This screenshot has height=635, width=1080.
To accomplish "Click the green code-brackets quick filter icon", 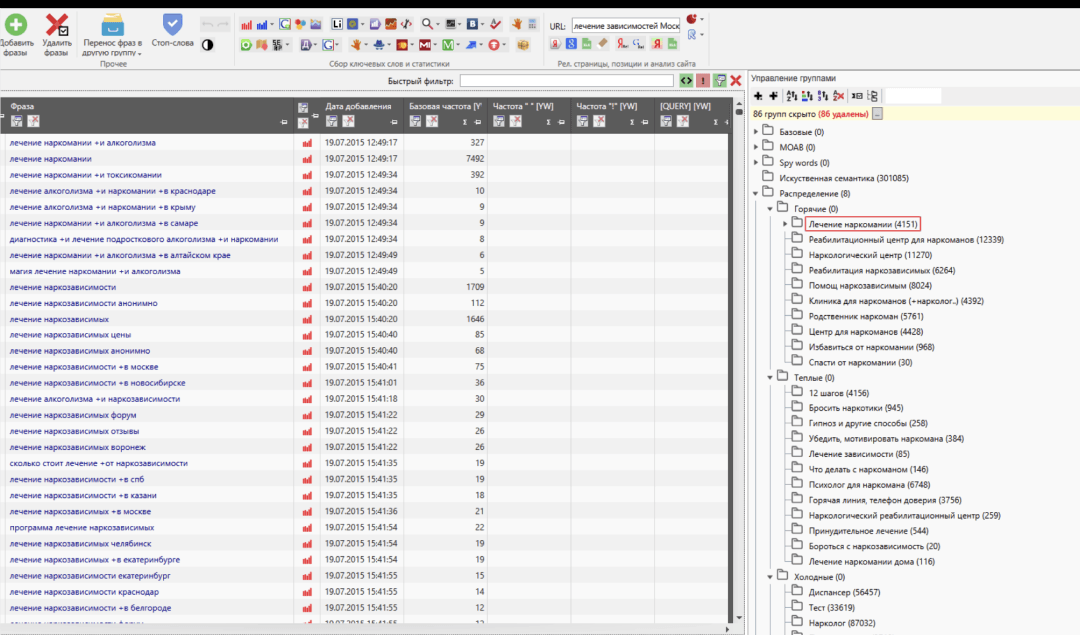I will [x=685, y=81].
